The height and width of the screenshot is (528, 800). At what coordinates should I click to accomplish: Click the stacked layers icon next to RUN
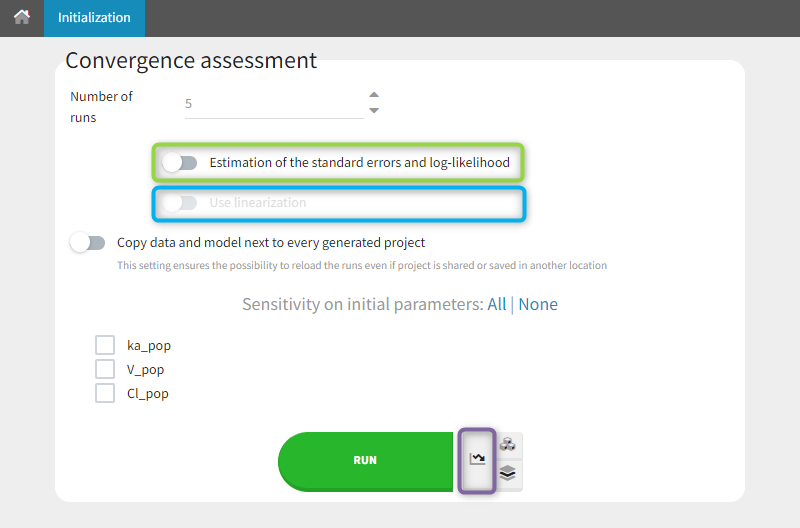coord(508,474)
